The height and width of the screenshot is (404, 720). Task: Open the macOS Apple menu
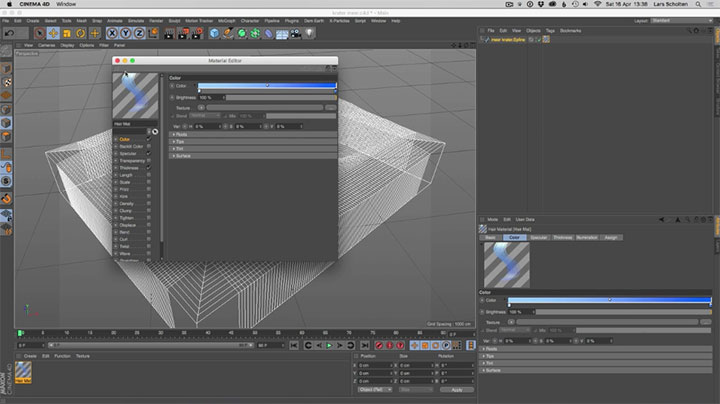(x=9, y=4)
